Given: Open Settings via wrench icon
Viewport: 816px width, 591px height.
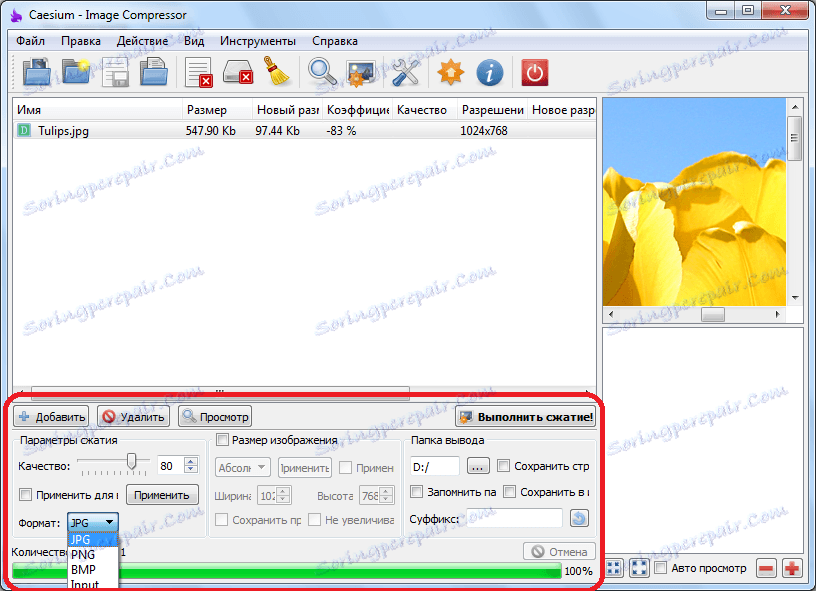Looking at the screenshot, I should pyautogui.click(x=405, y=72).
